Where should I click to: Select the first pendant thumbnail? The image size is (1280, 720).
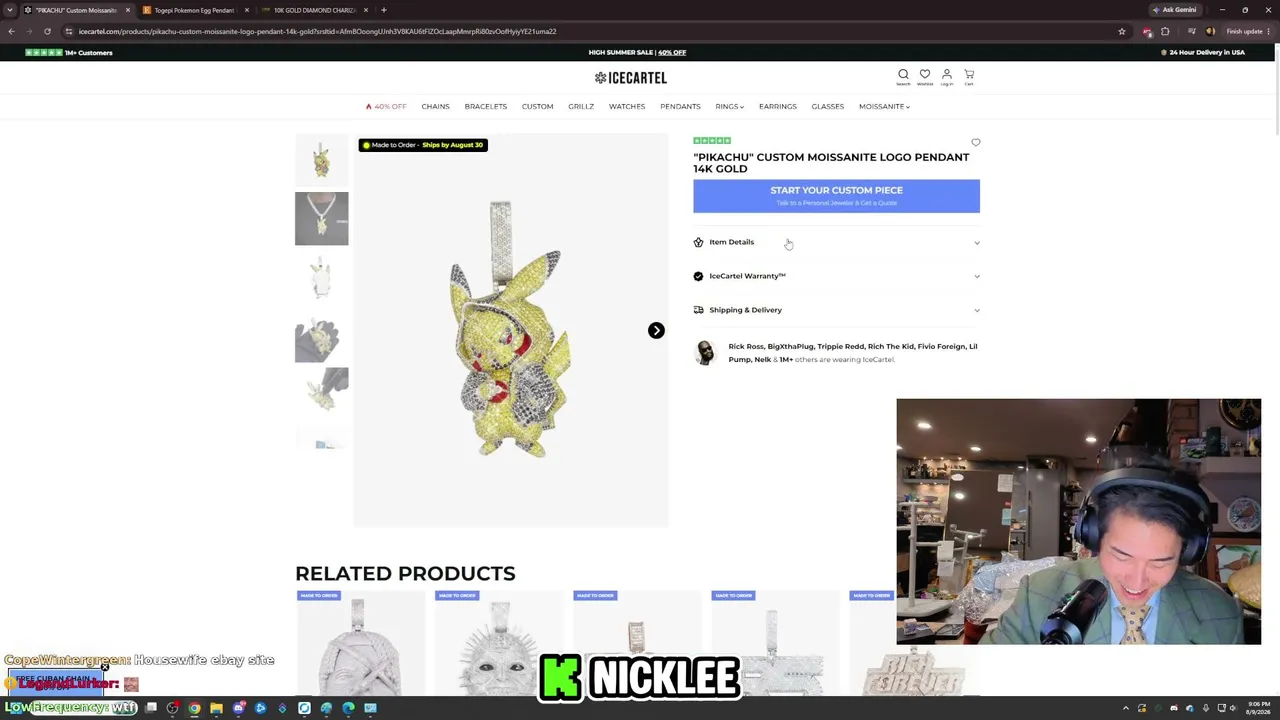(x=321, y=160)
